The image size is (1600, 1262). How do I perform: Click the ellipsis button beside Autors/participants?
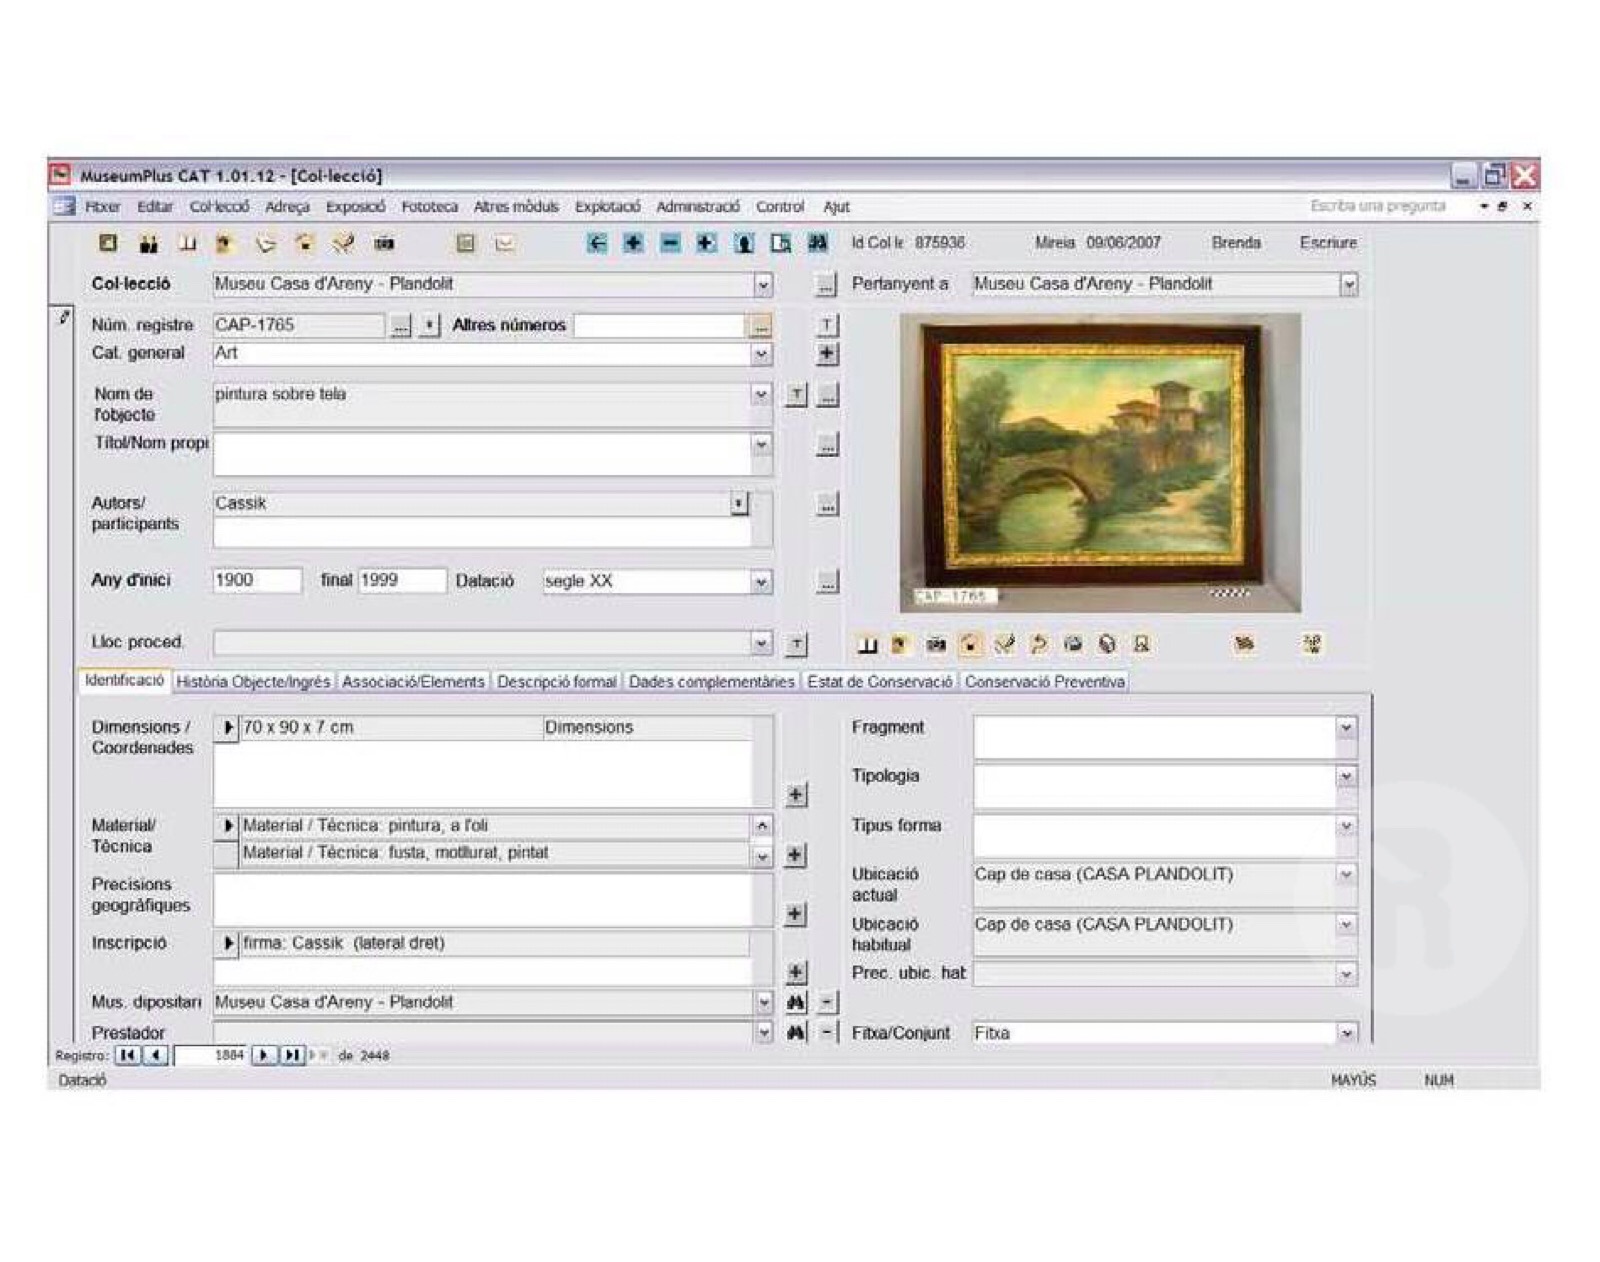coord(827,505)
